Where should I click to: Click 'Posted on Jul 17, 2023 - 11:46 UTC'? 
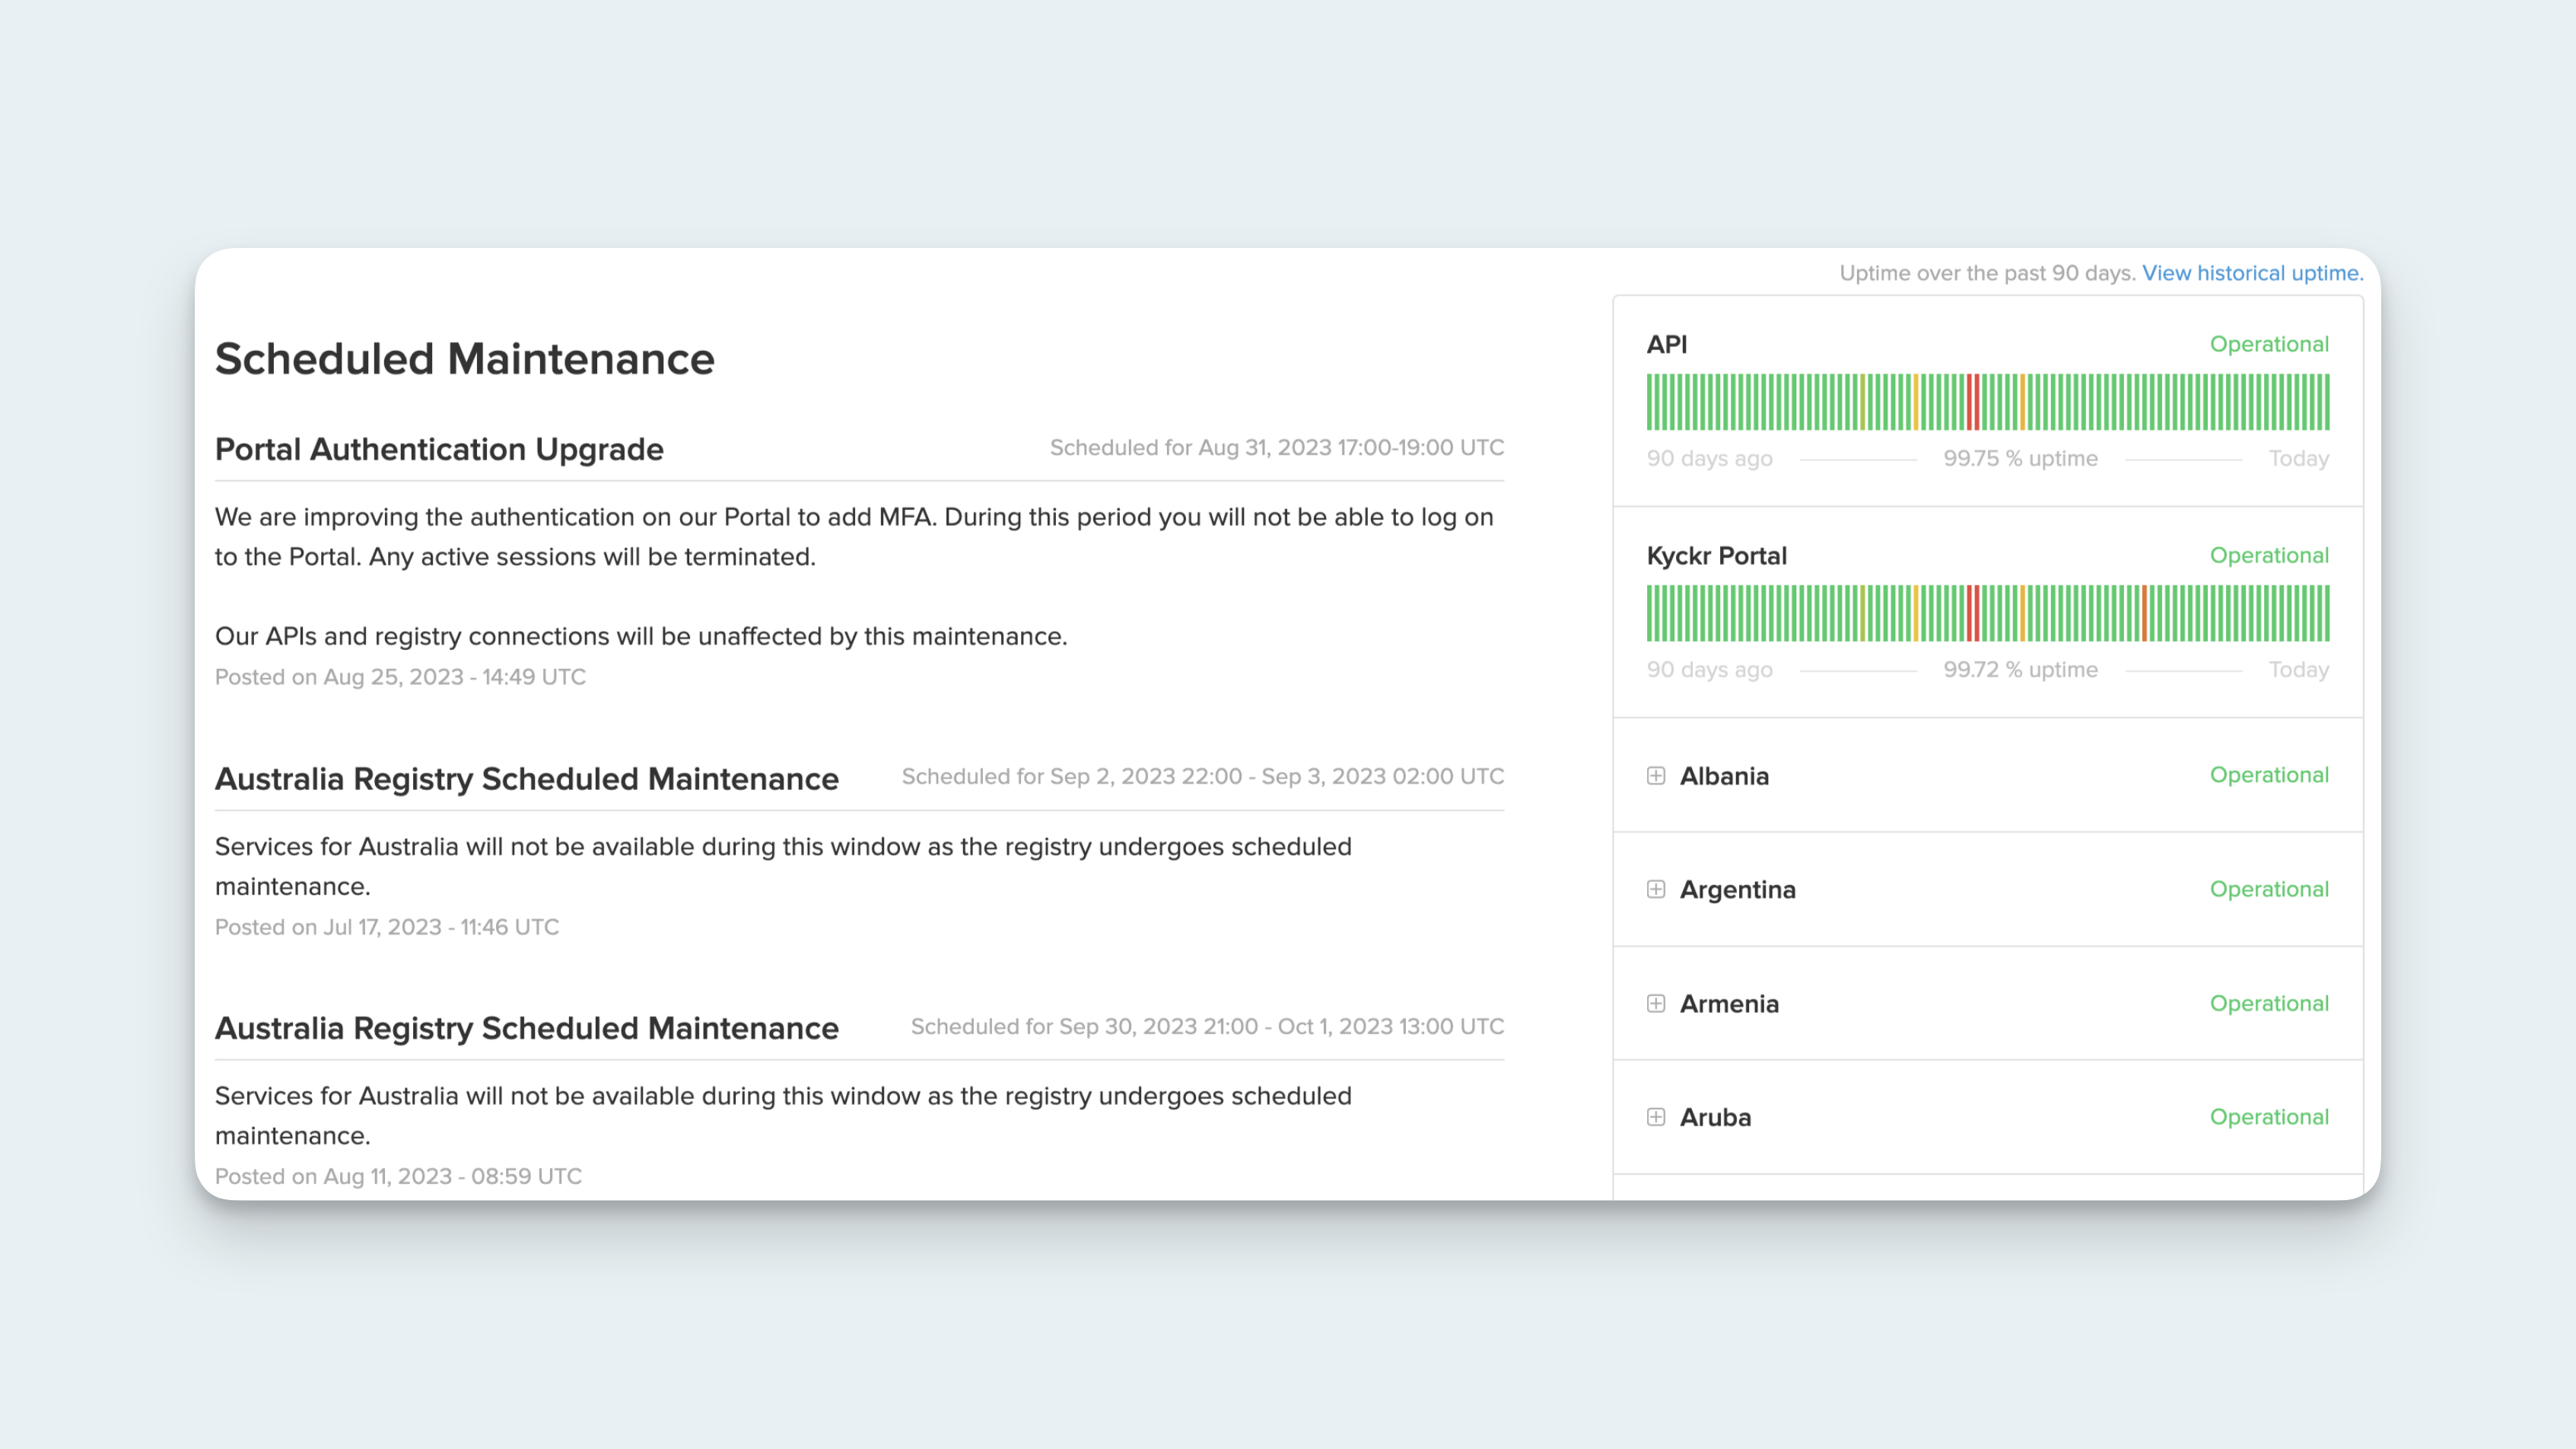pyautogui.click(x=387, y=927)
